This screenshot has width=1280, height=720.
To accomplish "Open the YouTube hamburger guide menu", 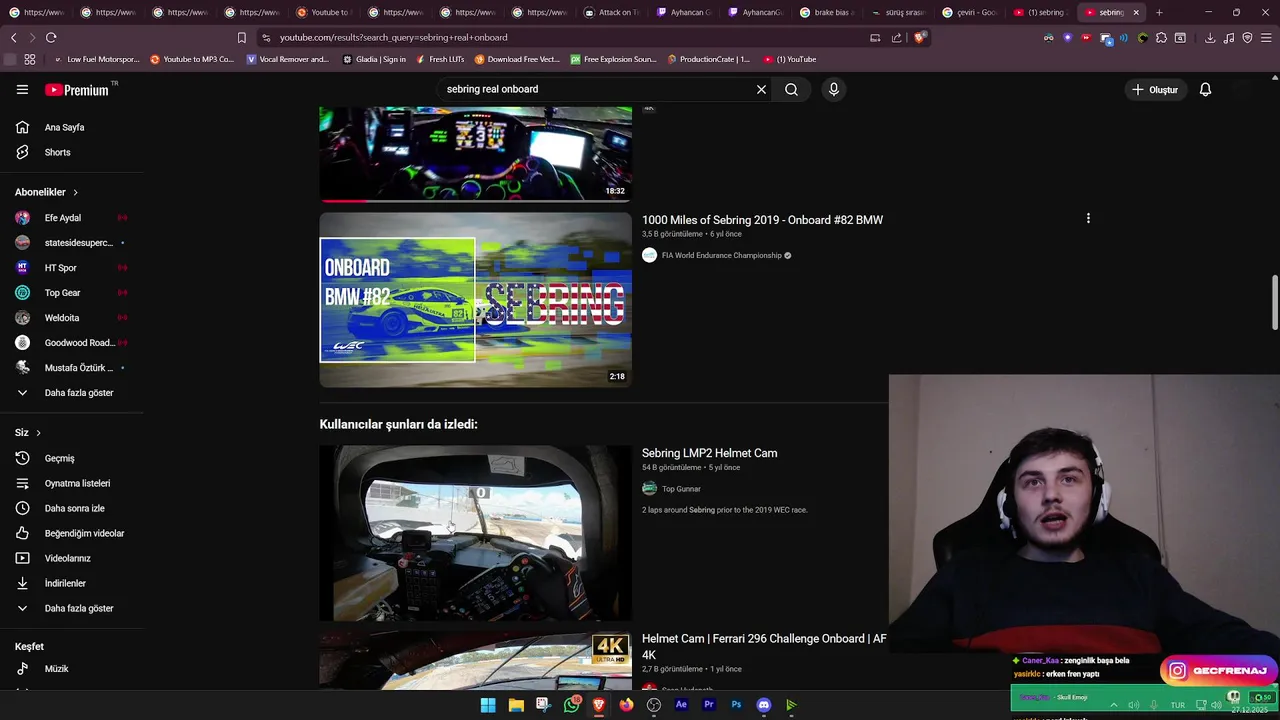I will [22, 89].
